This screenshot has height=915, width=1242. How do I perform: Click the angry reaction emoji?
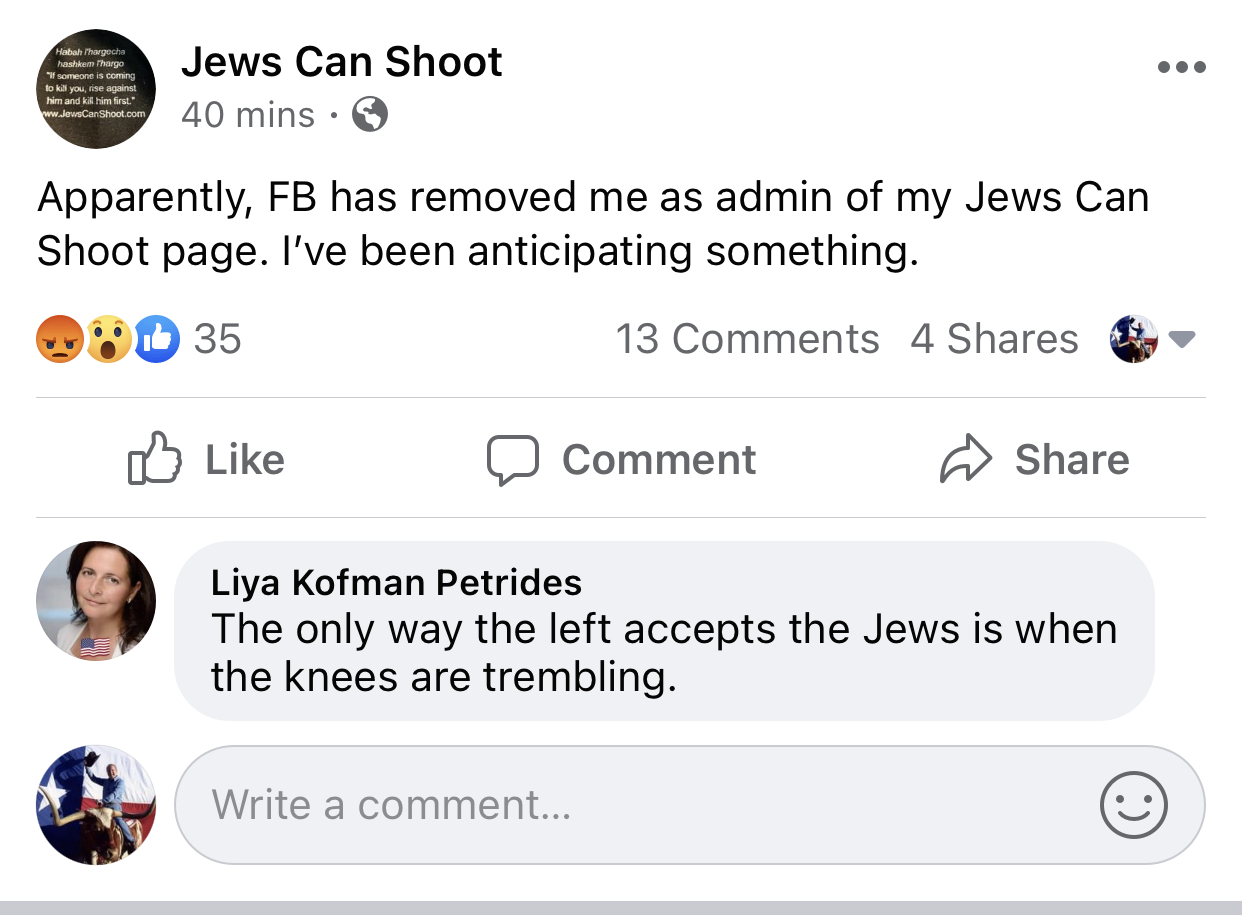pos(59,340)
